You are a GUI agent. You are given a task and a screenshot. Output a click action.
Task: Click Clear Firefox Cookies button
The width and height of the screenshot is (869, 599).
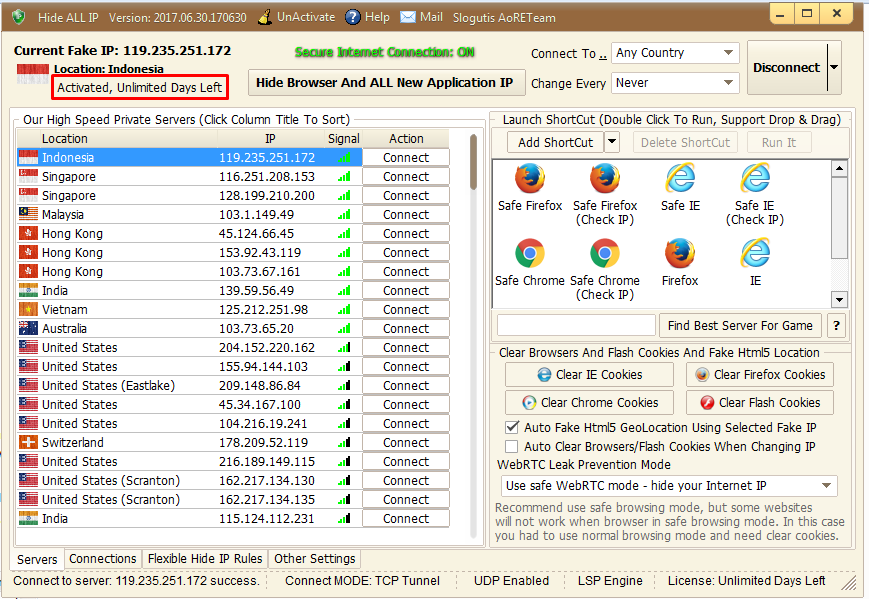tap(760, 375)
